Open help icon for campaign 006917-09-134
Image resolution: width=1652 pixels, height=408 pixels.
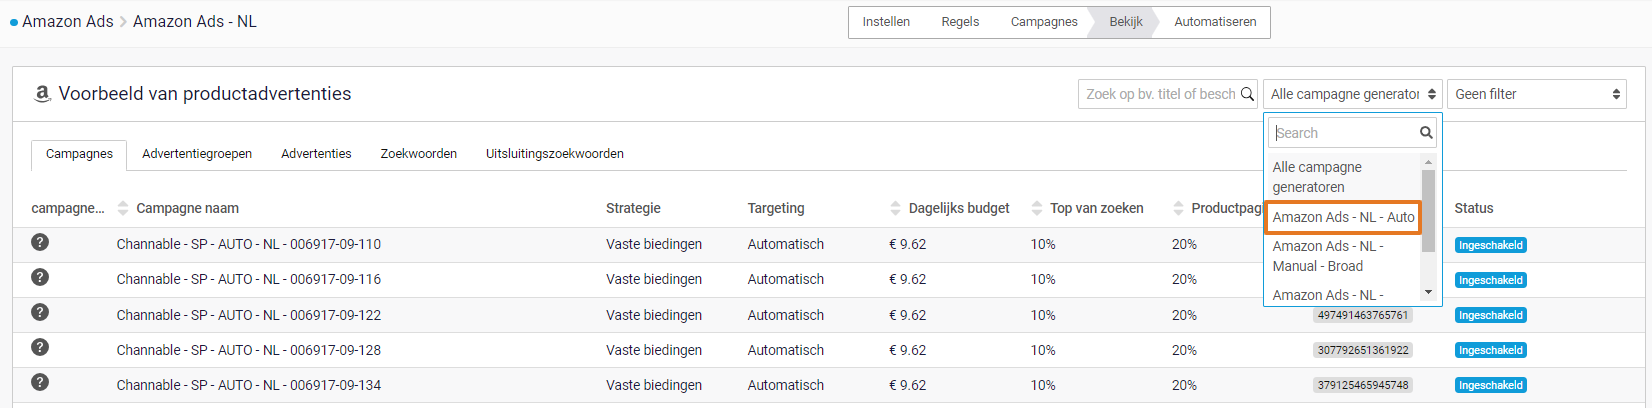click(40, 382)
